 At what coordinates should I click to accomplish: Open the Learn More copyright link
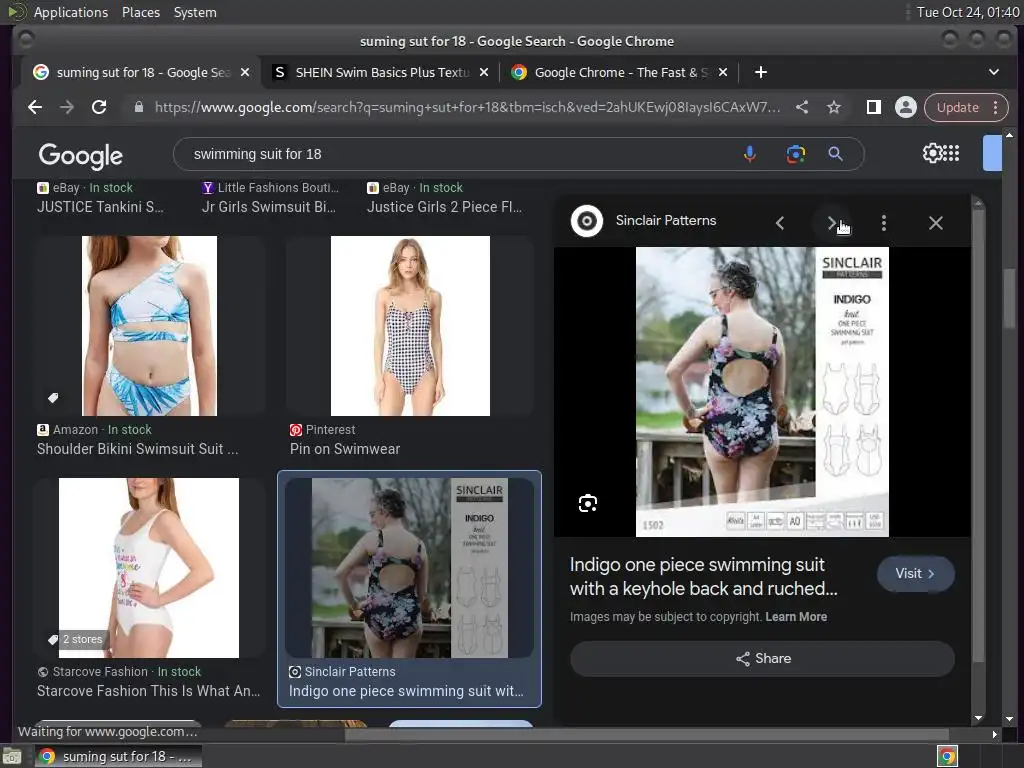[796, 616]
